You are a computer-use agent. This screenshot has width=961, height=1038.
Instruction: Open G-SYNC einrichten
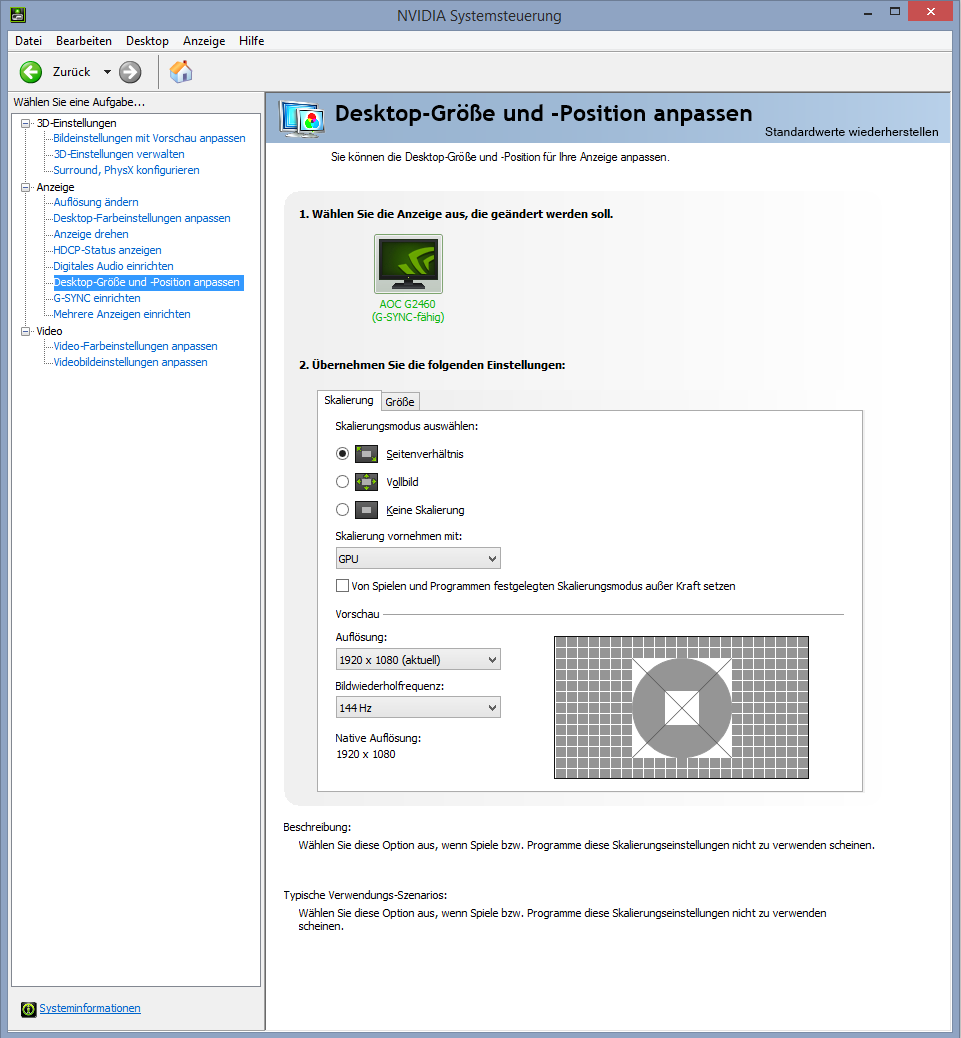97,298
